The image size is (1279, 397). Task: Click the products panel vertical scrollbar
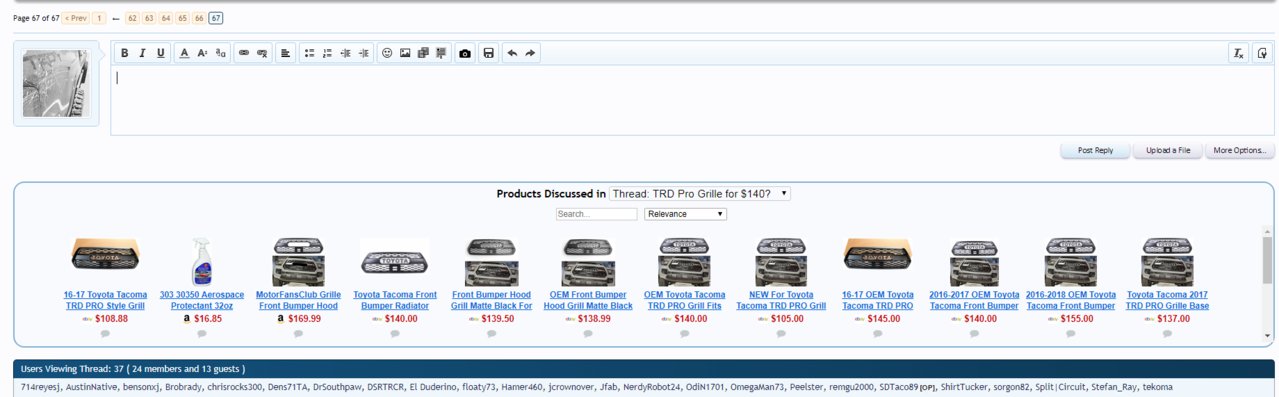click(x=1267, y=285)
